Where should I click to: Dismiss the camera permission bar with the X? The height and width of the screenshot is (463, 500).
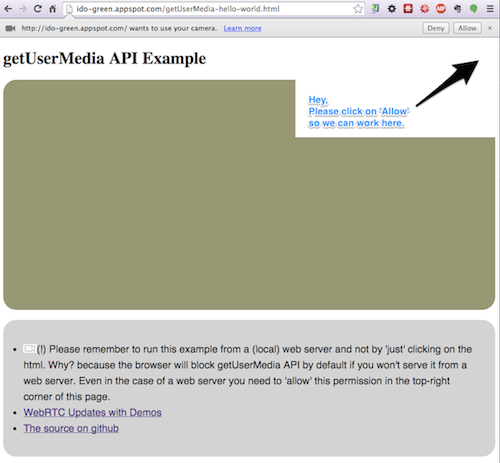point(490,28)
